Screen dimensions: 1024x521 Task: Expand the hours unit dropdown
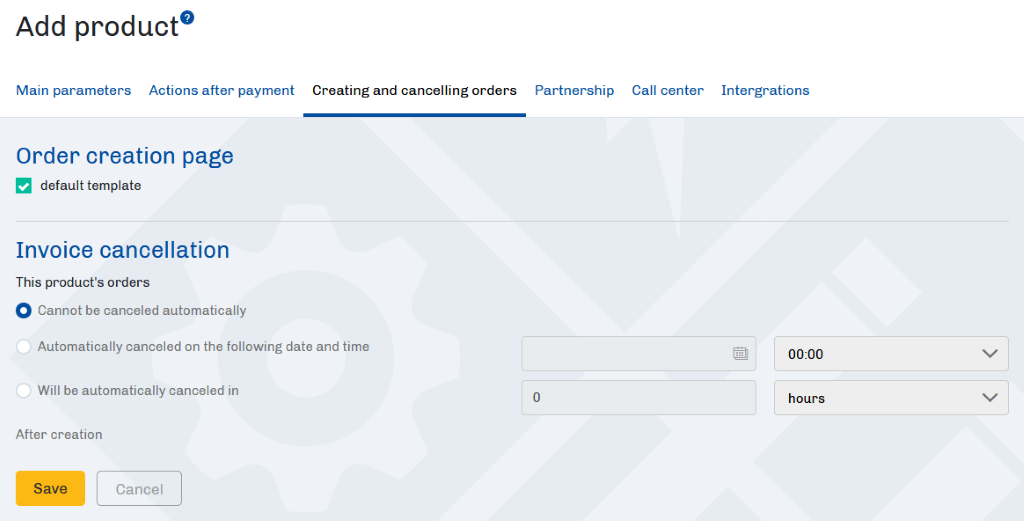[x=891, y=398]
